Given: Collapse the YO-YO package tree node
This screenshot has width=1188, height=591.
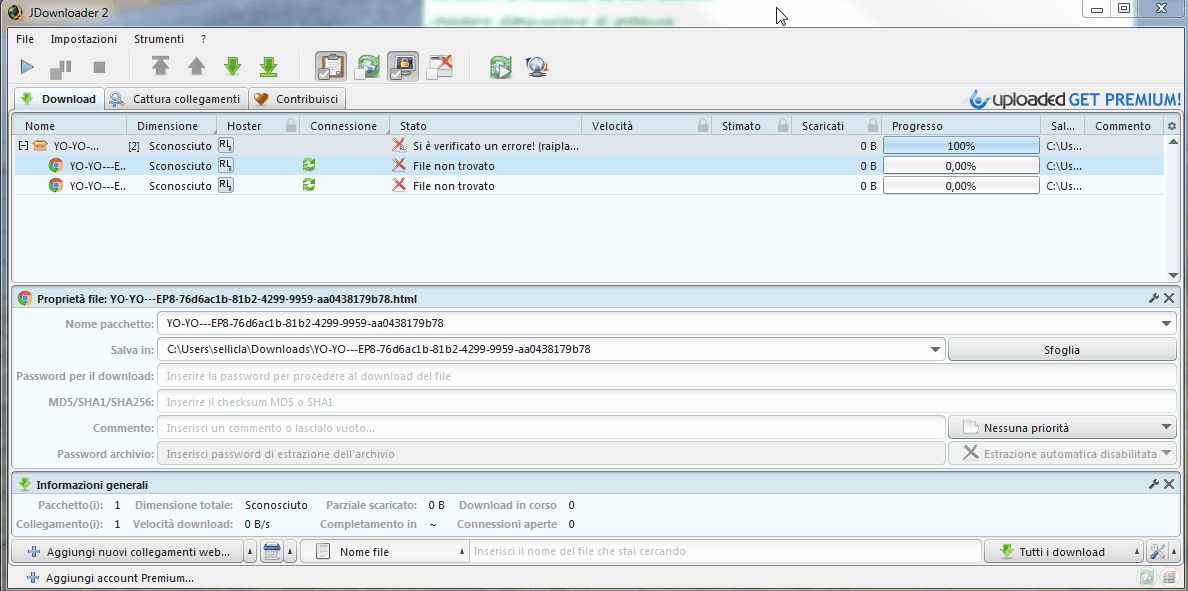Looking at the screenshot, I should (x=23, y=145).
